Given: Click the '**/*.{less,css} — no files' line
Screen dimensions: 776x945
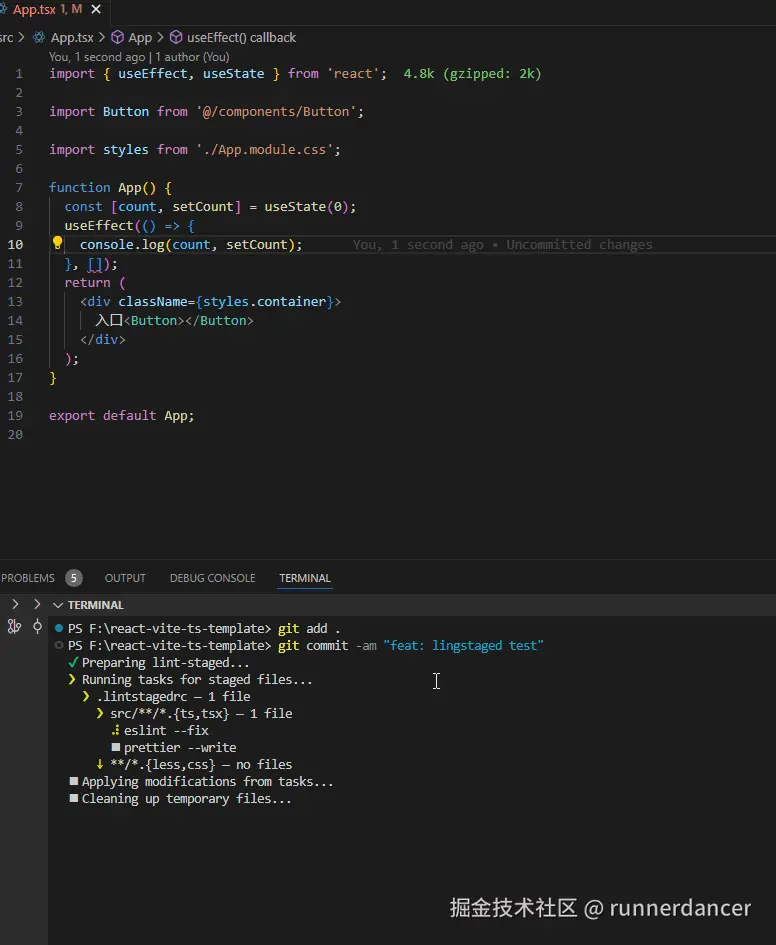Looking at the screenshot, I should [x=201, y=764].
